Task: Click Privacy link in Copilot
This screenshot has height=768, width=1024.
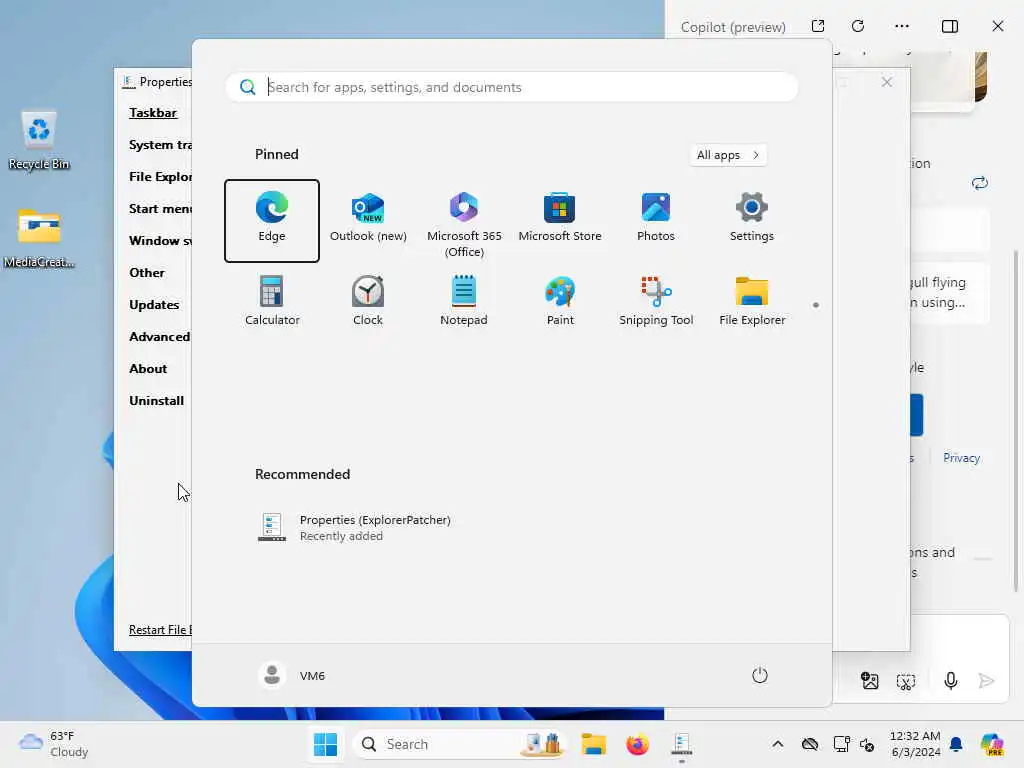Action: point(961,458)
